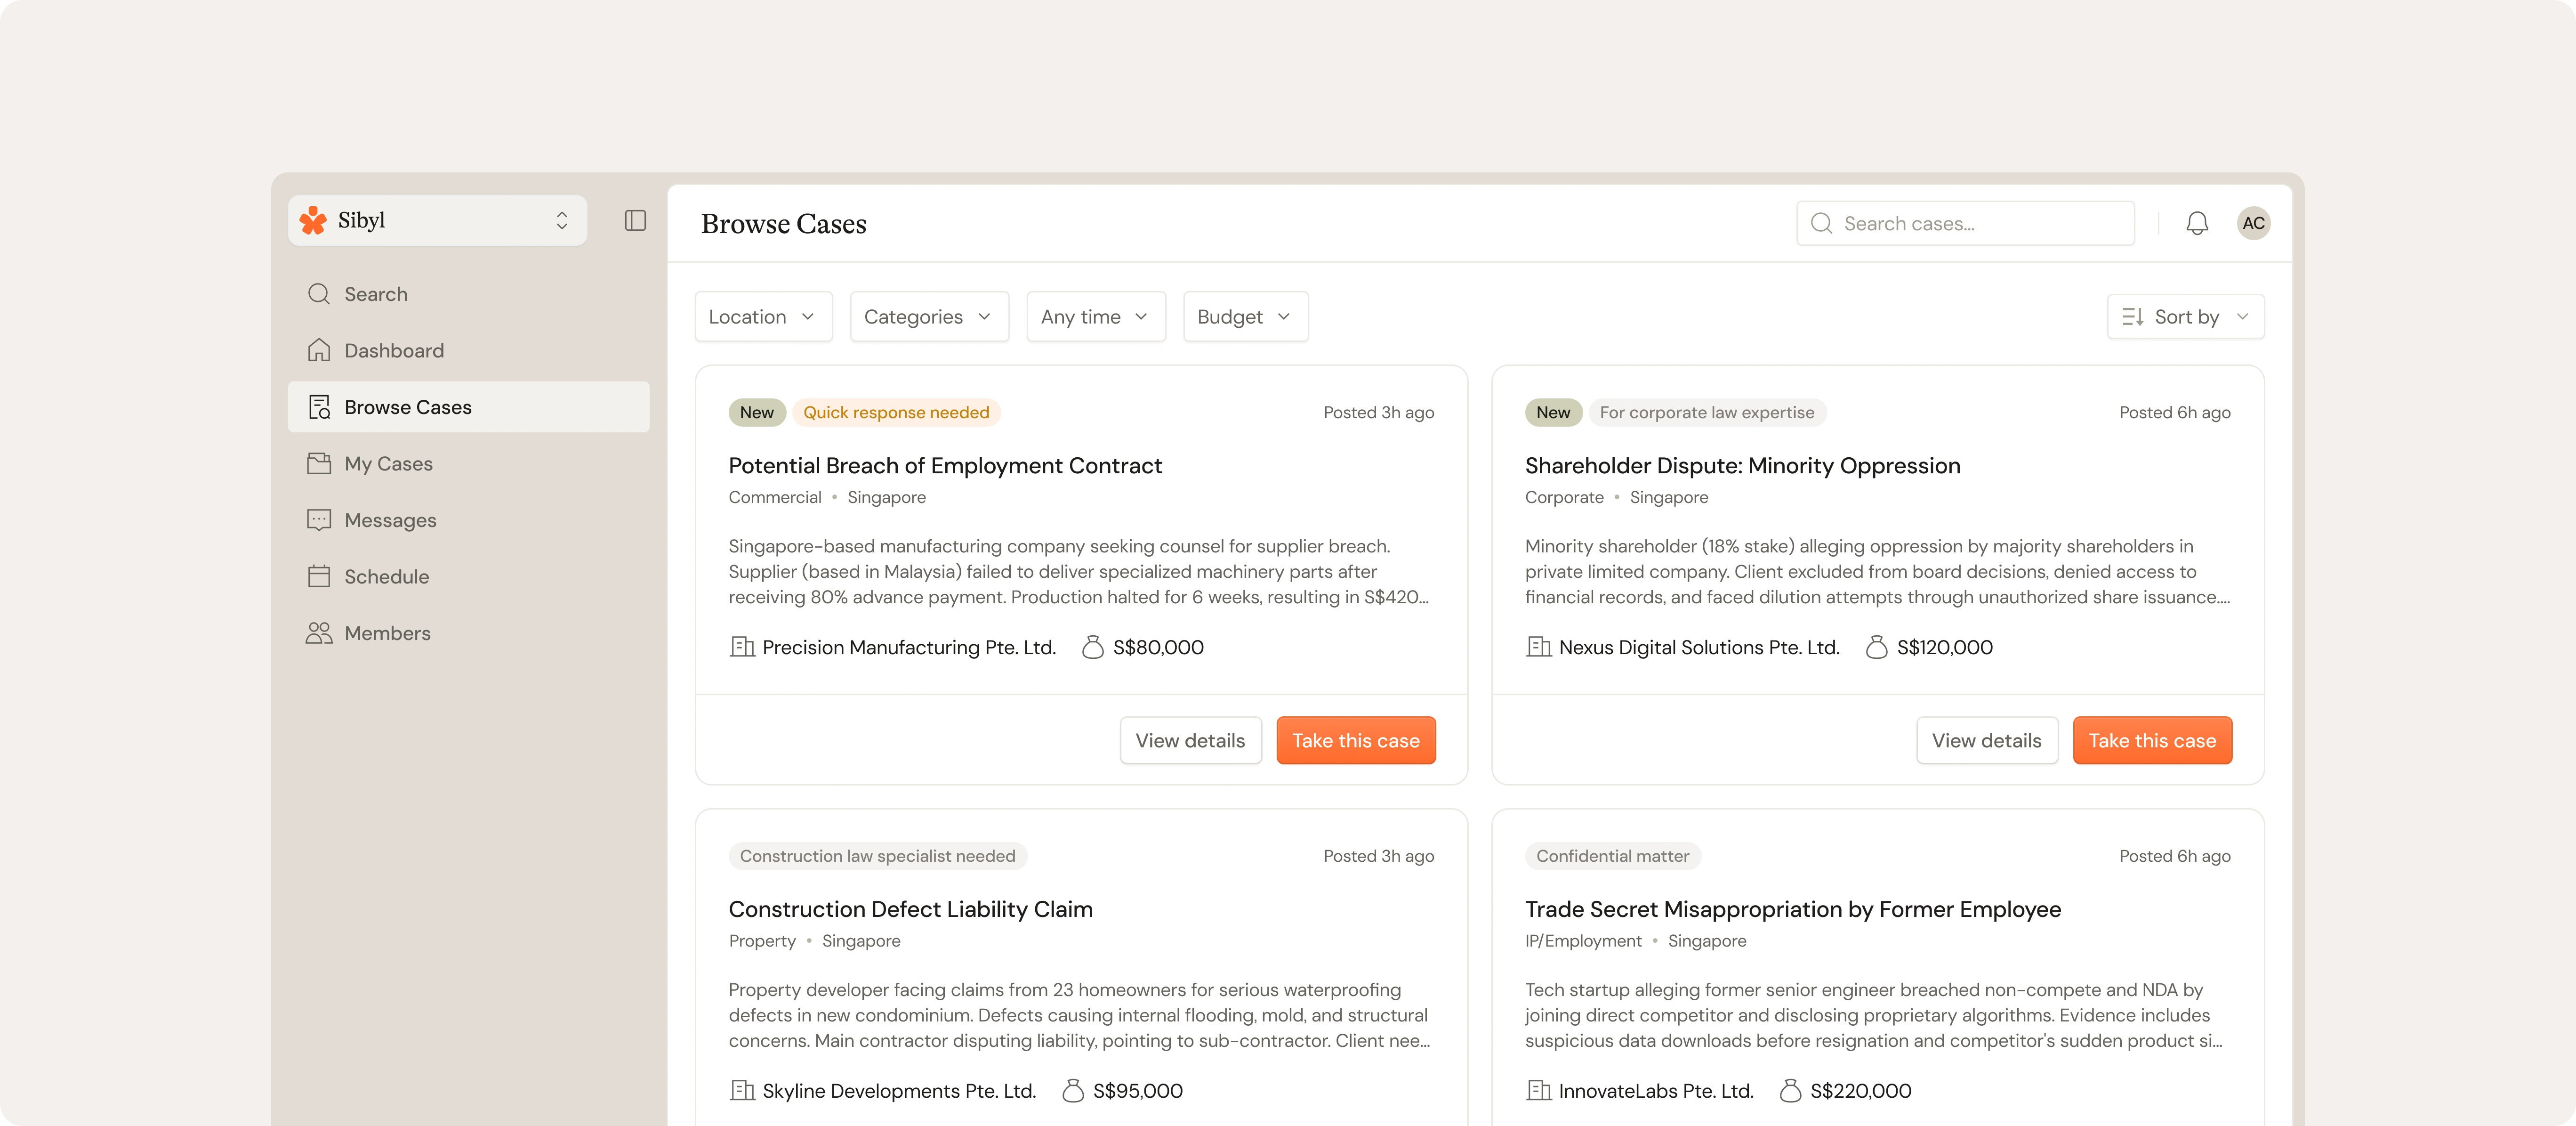
Task: Click the Members people icon
Action: [319, 633]
